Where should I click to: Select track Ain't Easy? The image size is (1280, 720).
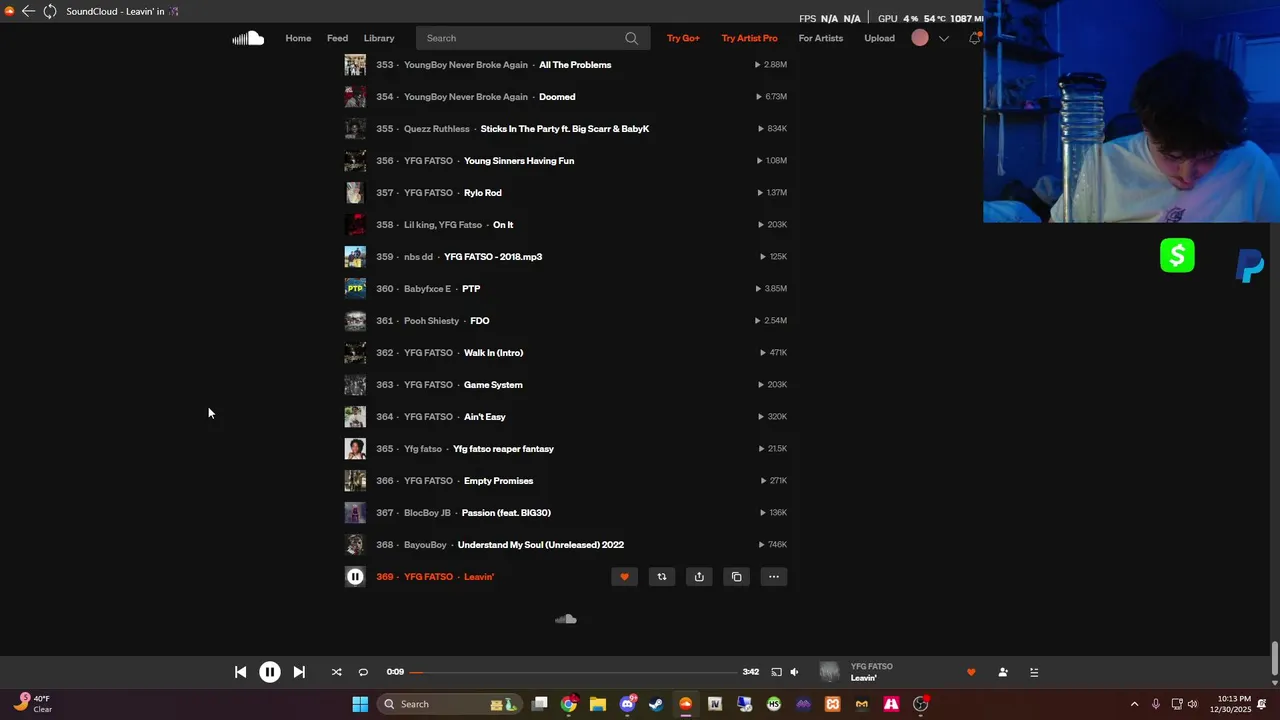pos(485,417)
